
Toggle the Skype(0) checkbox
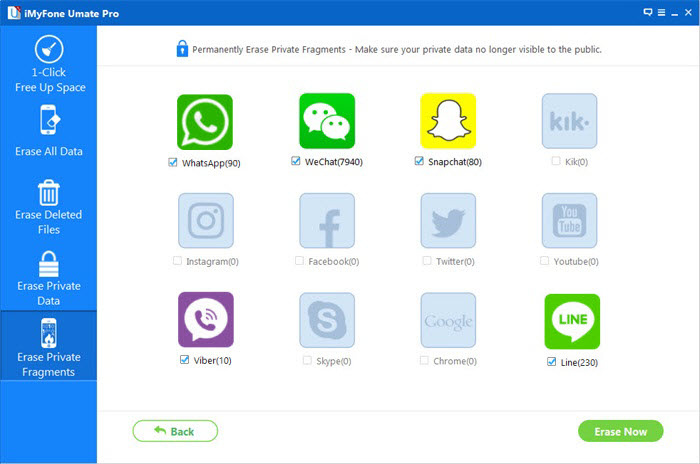pos(307,360)
